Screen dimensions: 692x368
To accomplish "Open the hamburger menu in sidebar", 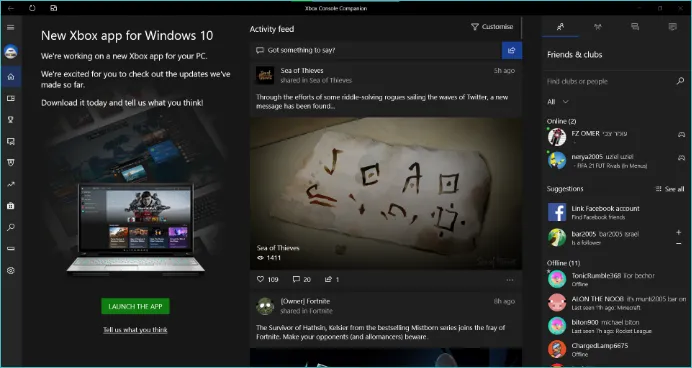I will 11,27.
